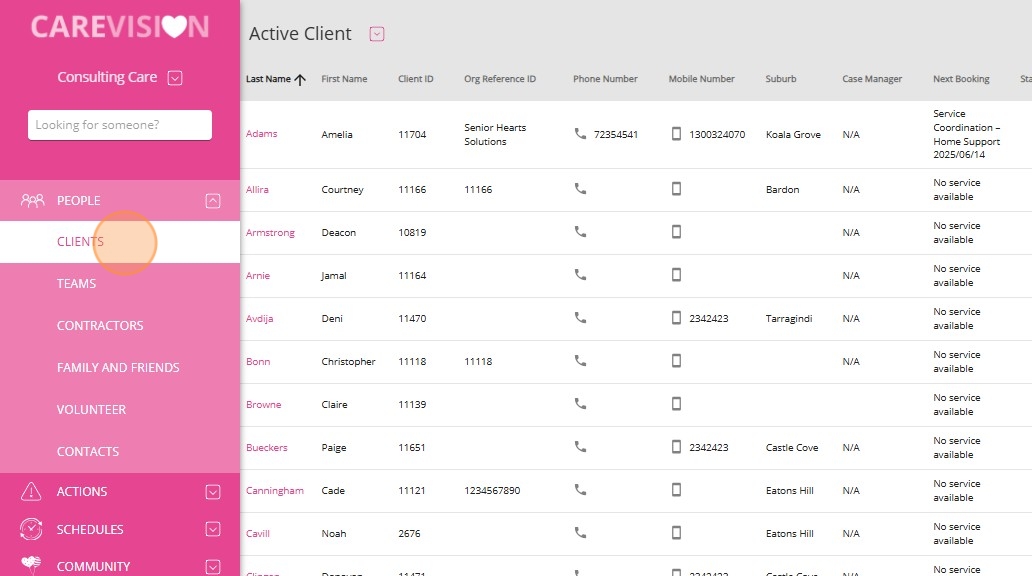Focus the 'Looking for someone?' search box
The image size is (1032, 576).
[120, 125]
